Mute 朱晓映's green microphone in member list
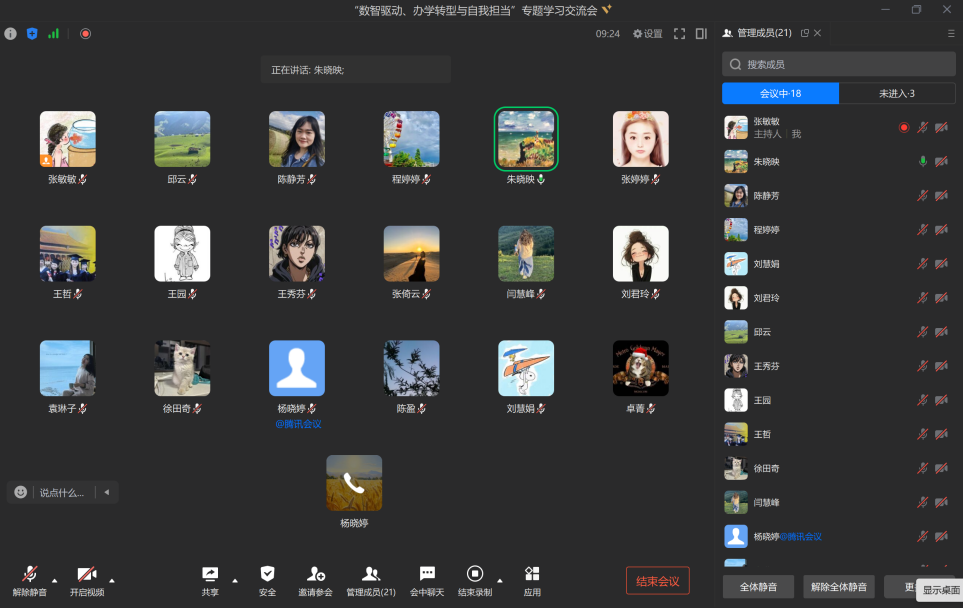Image resolution: width=963 pixels, height=608 pixels. (x=923, y=161)
